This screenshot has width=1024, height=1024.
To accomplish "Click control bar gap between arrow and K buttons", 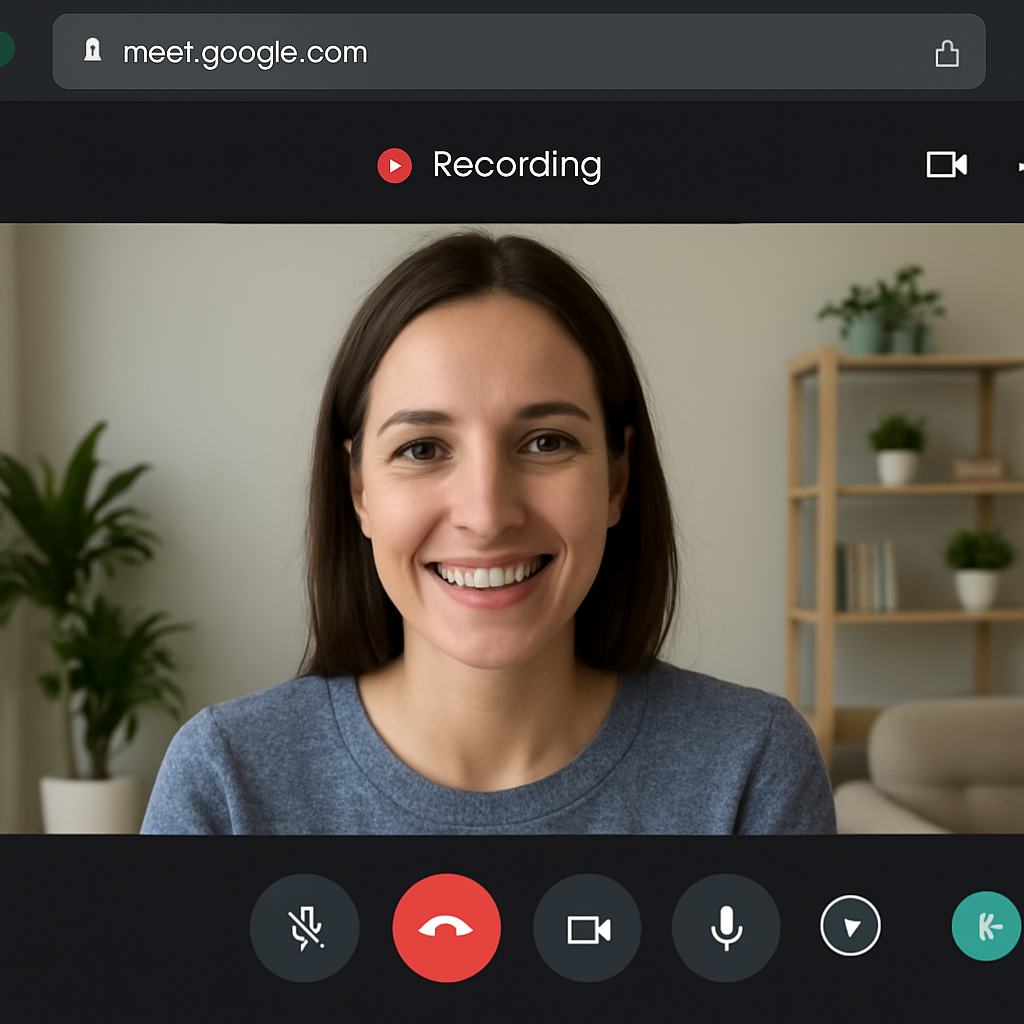I will click(x=916, y=928).
